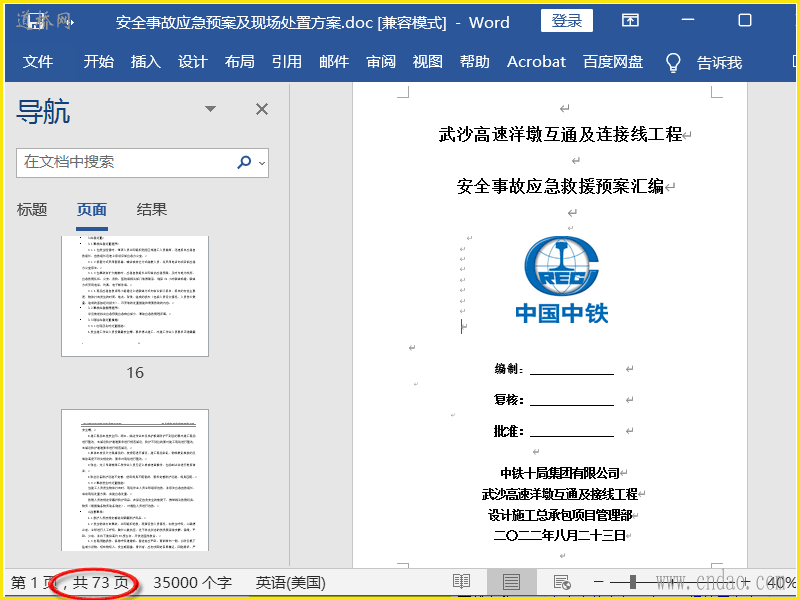800x600 pixels.
Task: Click the date 二〇二二年八月二十三日
Action: pyautogui.click(x=560, y=536)
